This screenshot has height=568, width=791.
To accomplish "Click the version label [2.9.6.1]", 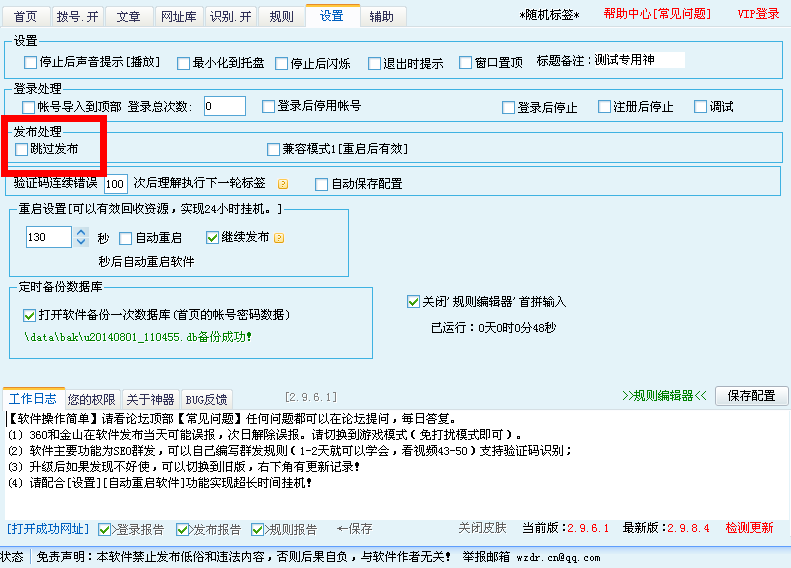I will pos(311,397).
